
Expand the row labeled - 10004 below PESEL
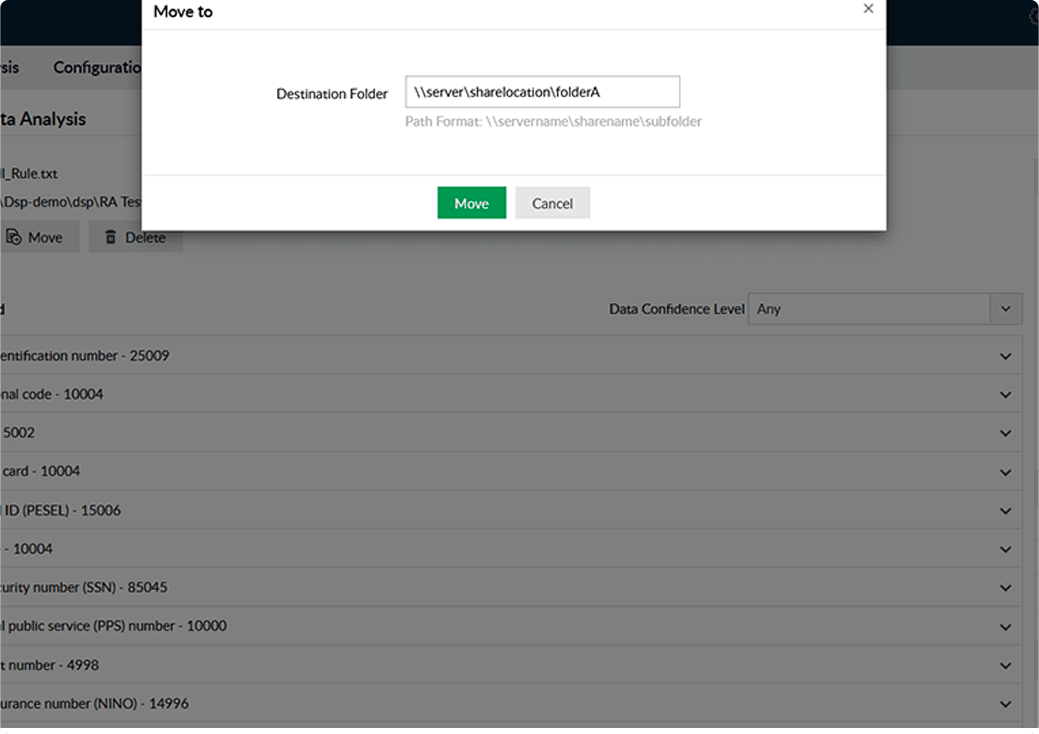pyautogui.click(x=1005, y=549)
